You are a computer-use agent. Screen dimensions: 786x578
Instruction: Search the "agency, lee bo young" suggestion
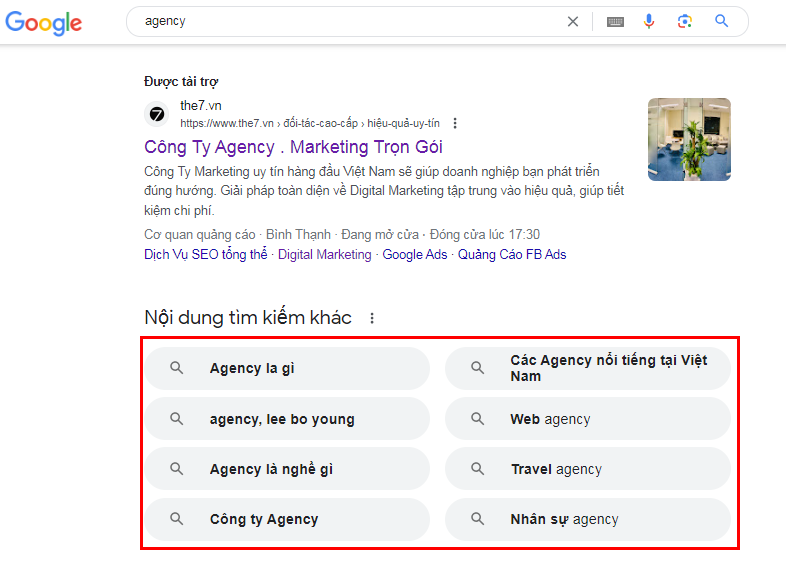pos(287,419)
